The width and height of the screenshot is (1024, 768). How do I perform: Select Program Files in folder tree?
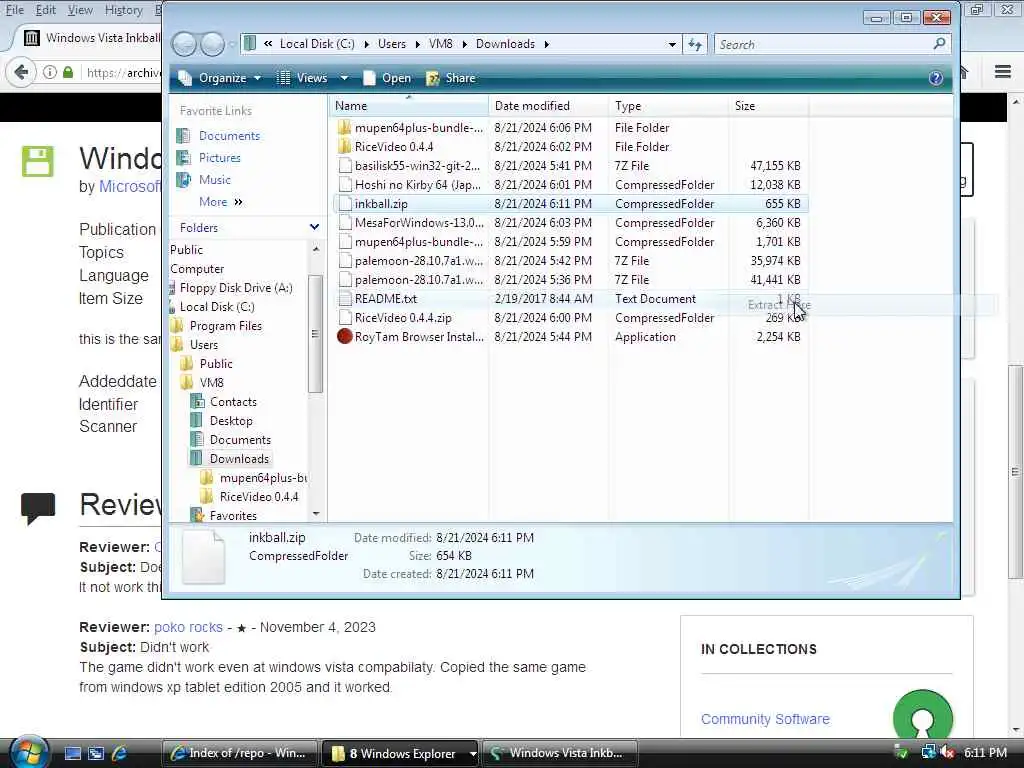click(x=225, y=326)
